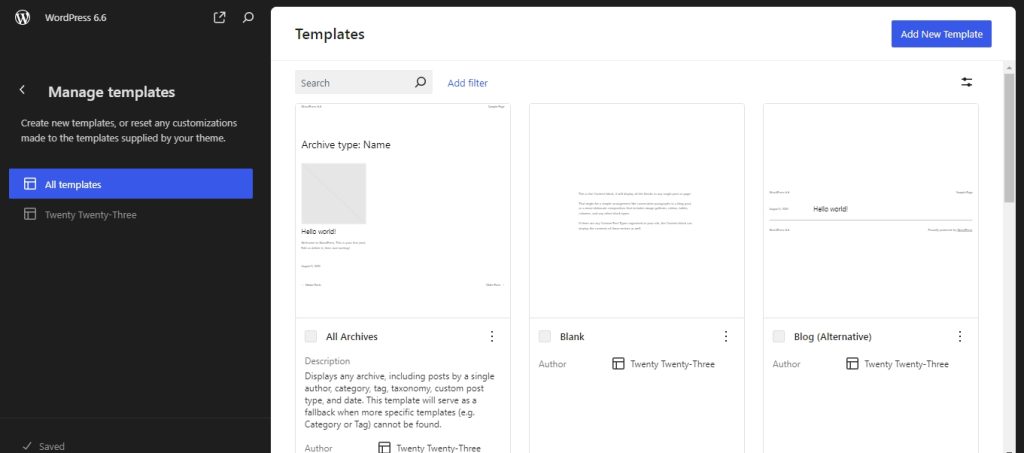Open the view options sliders icon
The width and height of the screenshot is (1024, 453).
tap(967, 82)
